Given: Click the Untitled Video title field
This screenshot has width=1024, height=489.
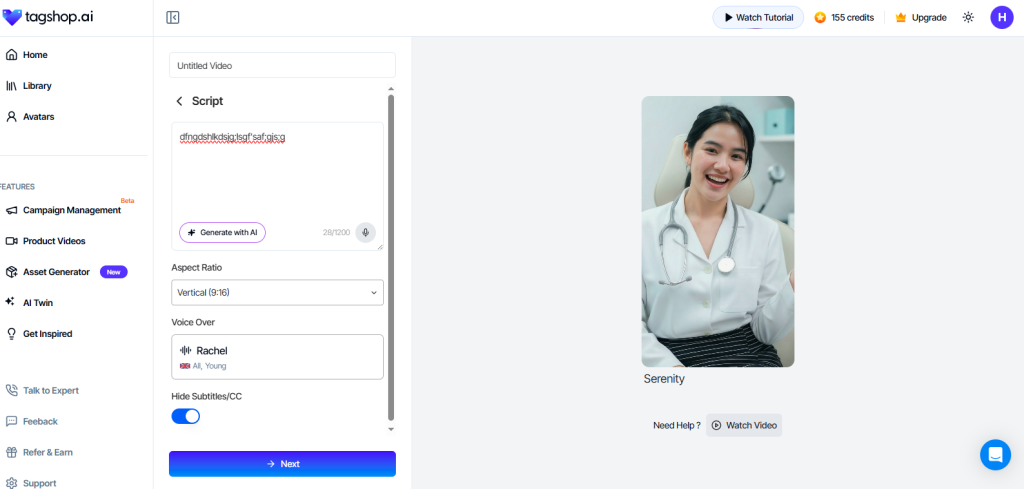Looking at the screenshot, I should 282,66.
